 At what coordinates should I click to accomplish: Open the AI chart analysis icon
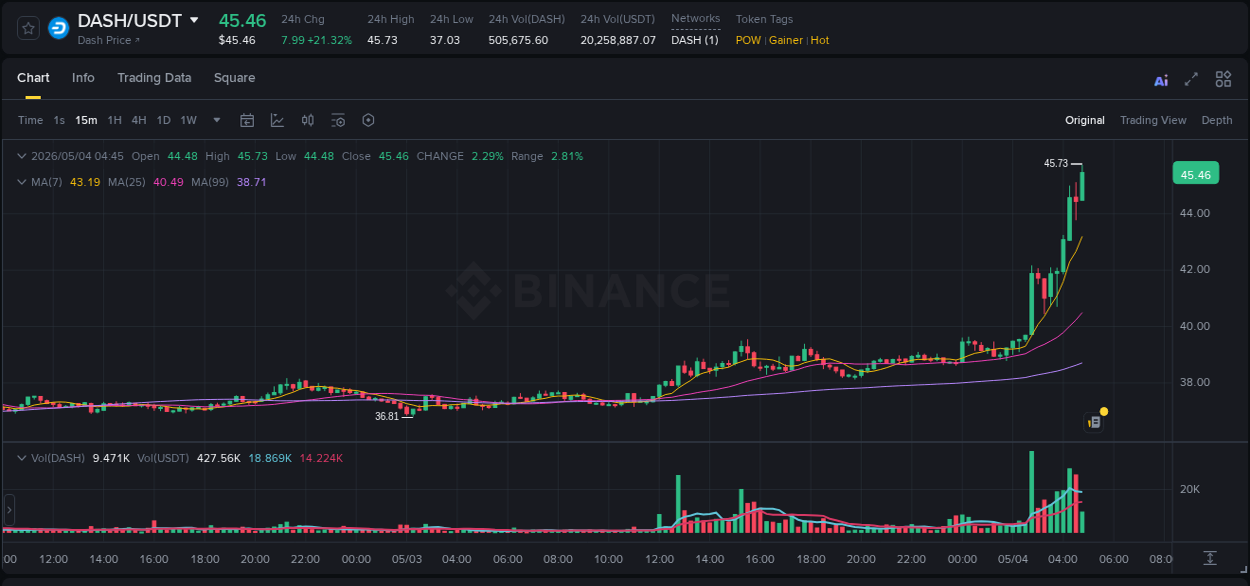(1161, 81)
